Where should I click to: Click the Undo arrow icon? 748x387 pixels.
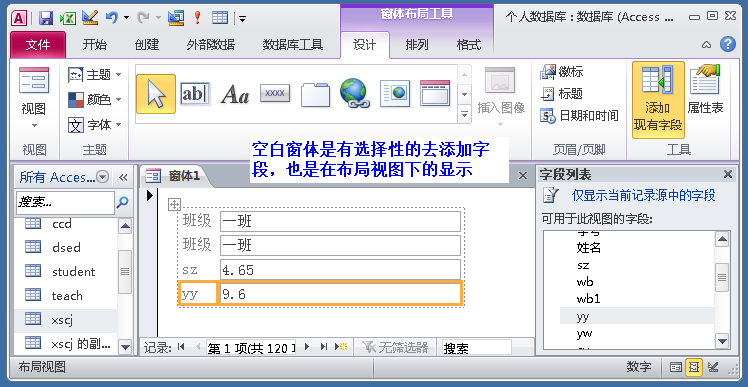click(x=111, y=18)
